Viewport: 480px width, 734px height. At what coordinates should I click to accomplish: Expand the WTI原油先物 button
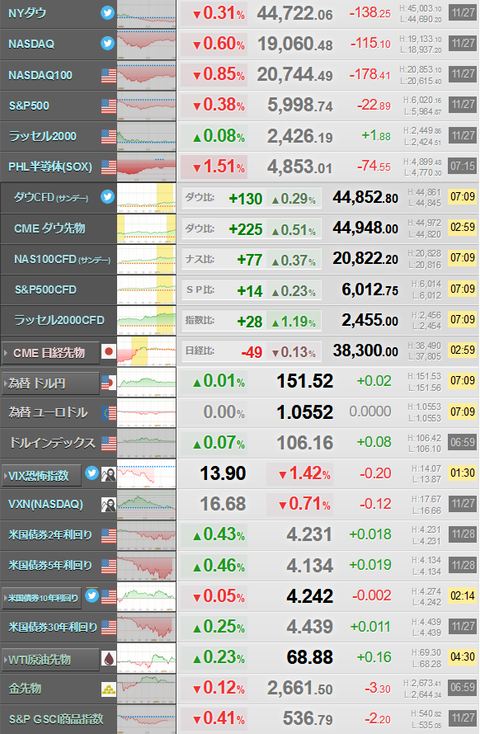coord(51,660)
